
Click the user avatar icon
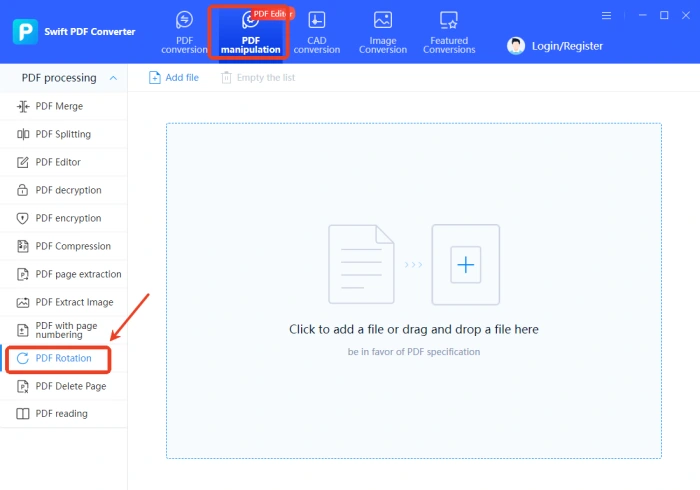point(516,46)
